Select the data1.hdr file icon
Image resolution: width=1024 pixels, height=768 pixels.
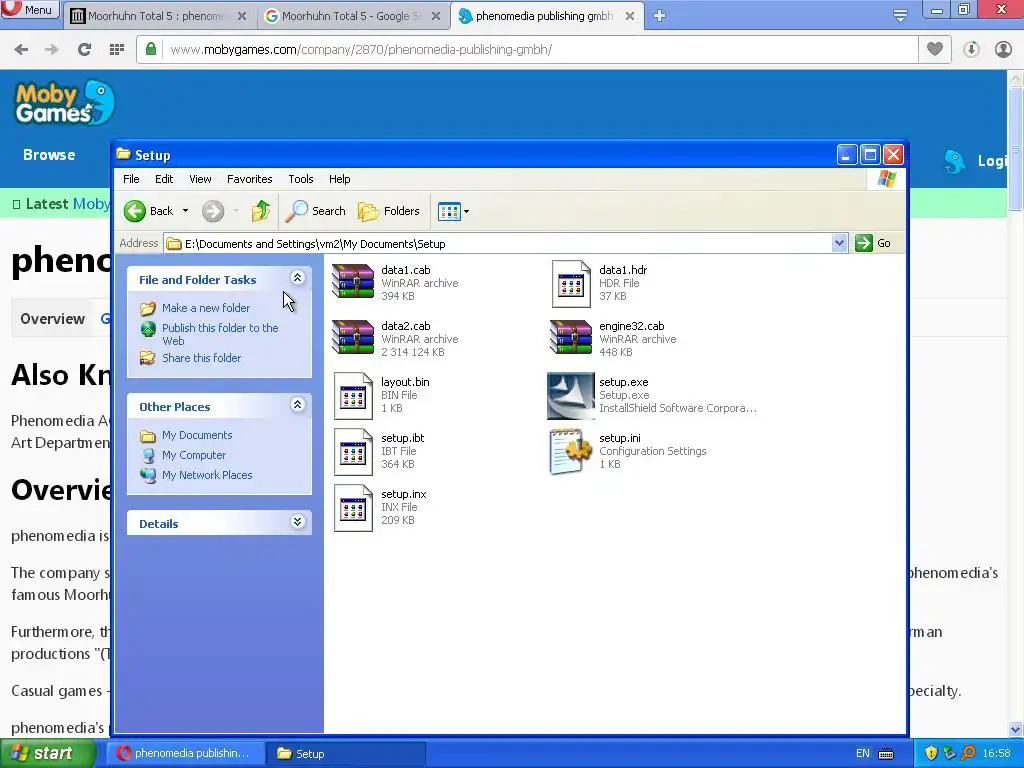coord(571,283)
